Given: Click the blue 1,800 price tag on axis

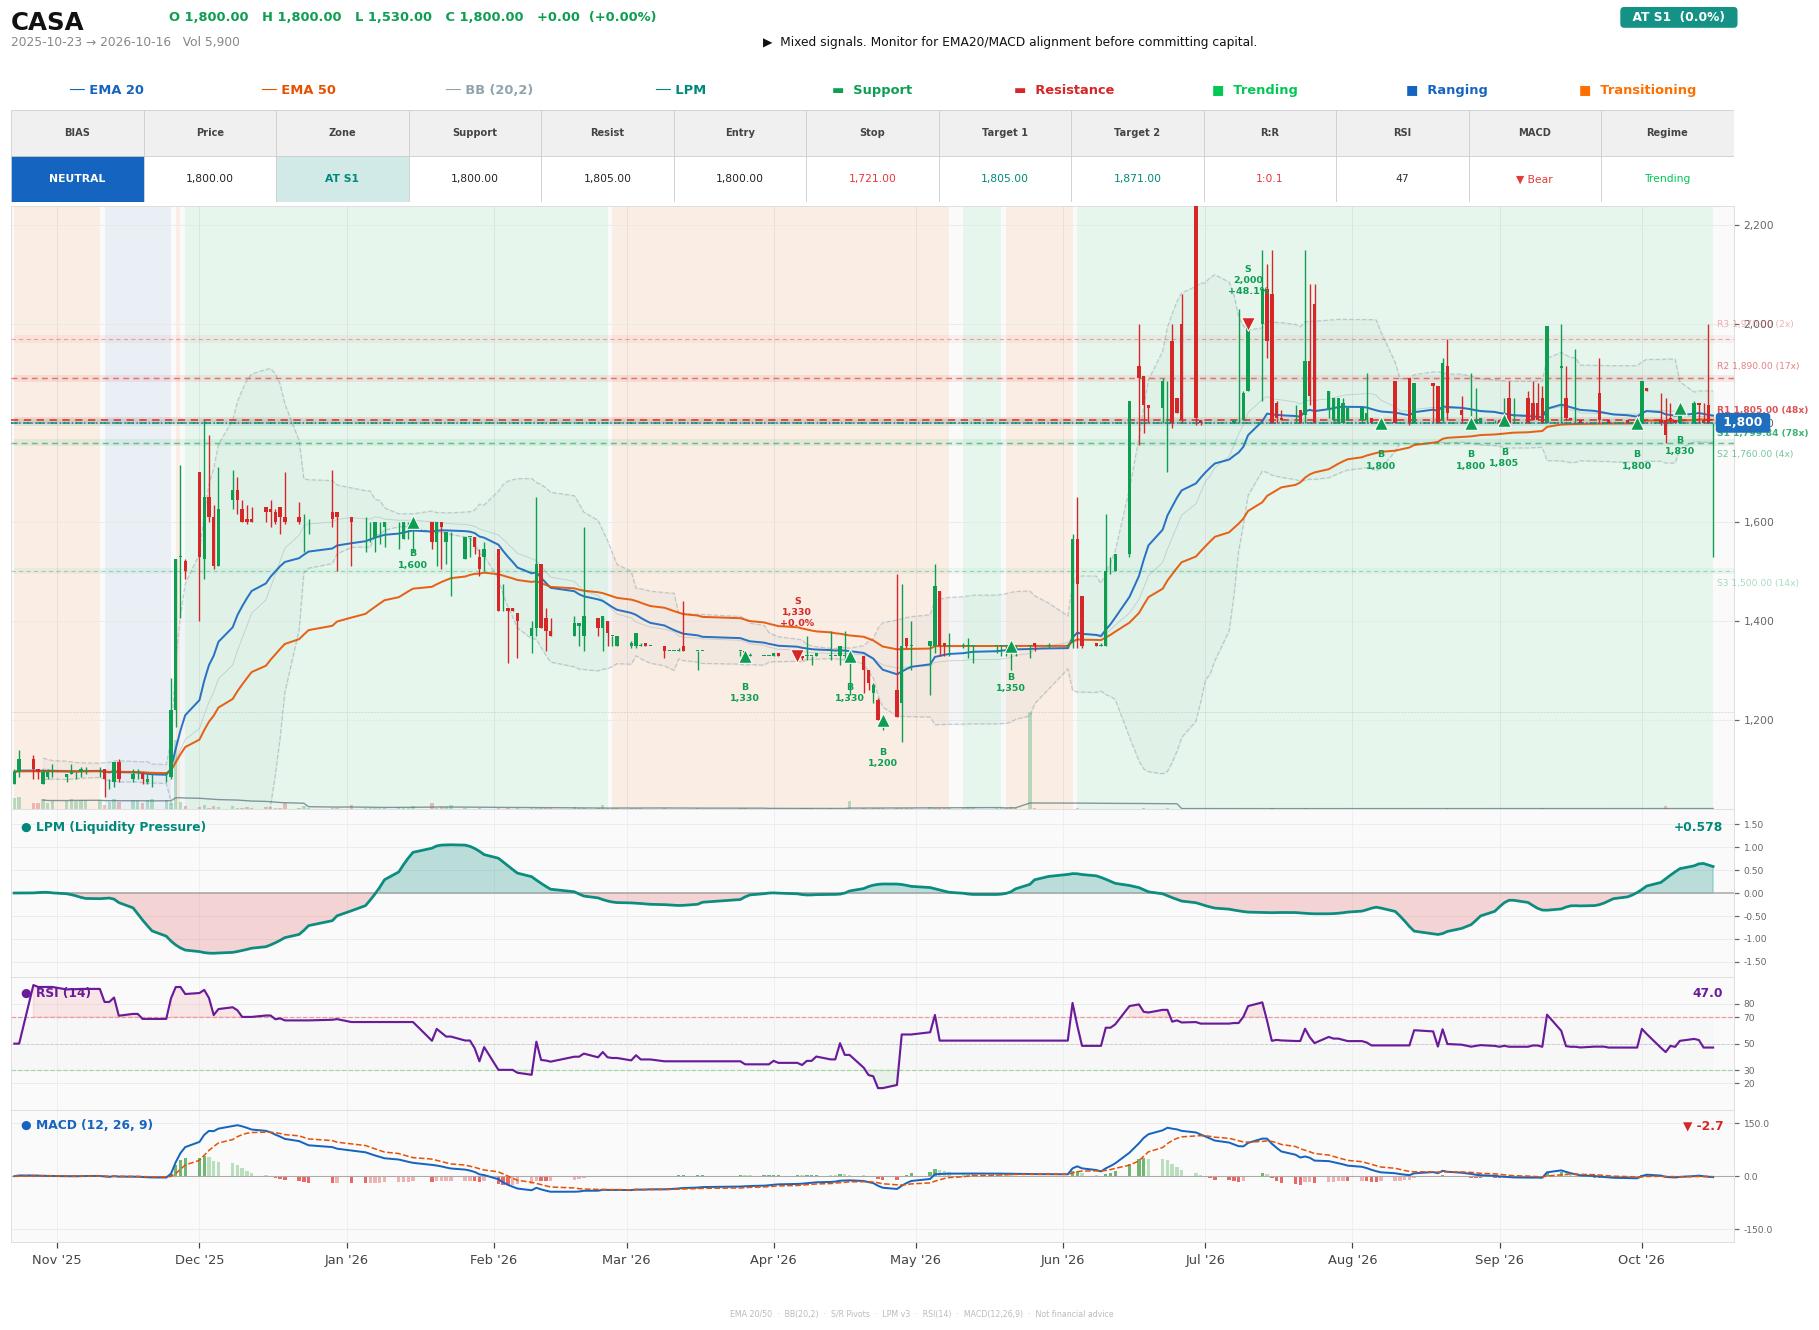Looking at the screenshot, I should [1742, 422].
